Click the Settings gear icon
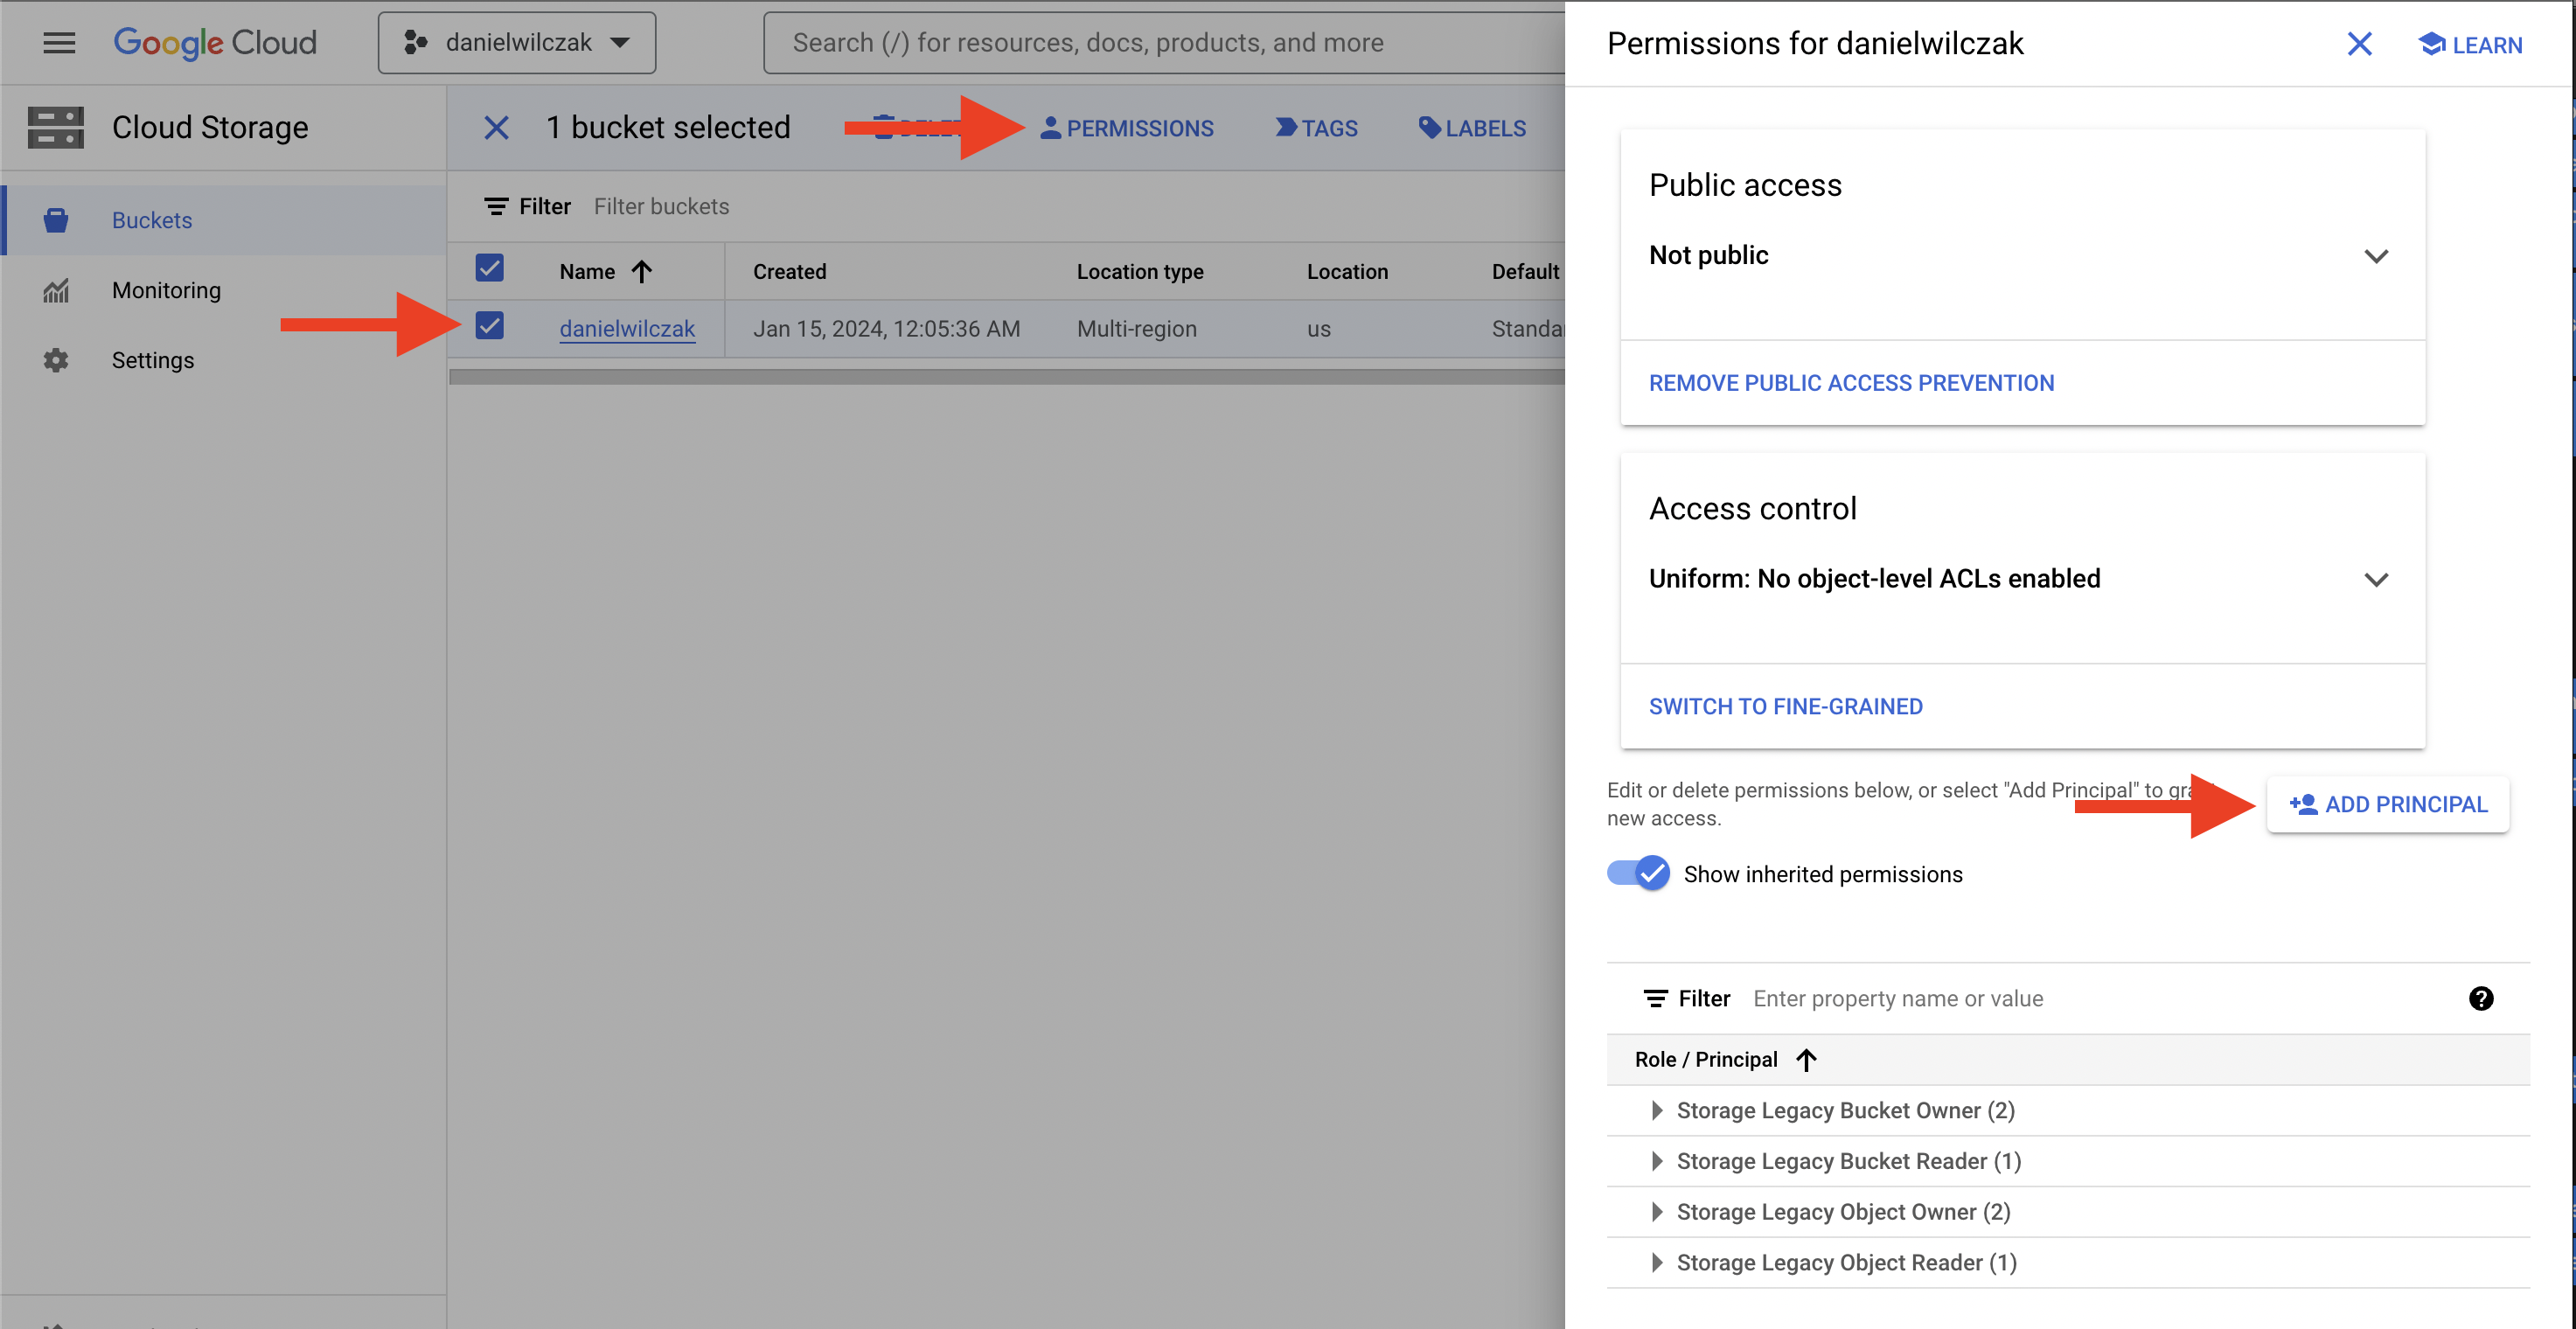The height and width of the screenshot is (1329, 2576). click(56, 360)
